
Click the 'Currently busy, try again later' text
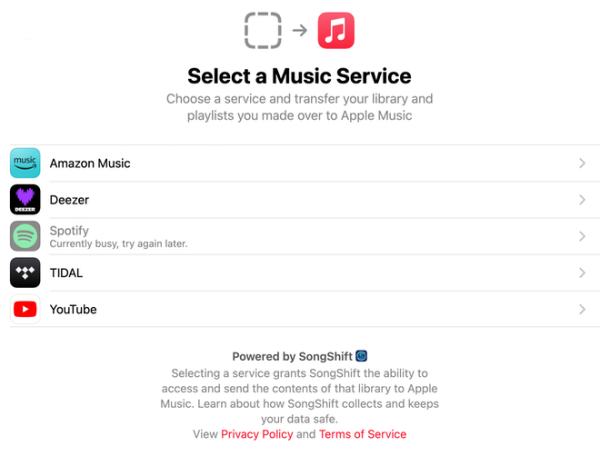[x=119, y=244]
